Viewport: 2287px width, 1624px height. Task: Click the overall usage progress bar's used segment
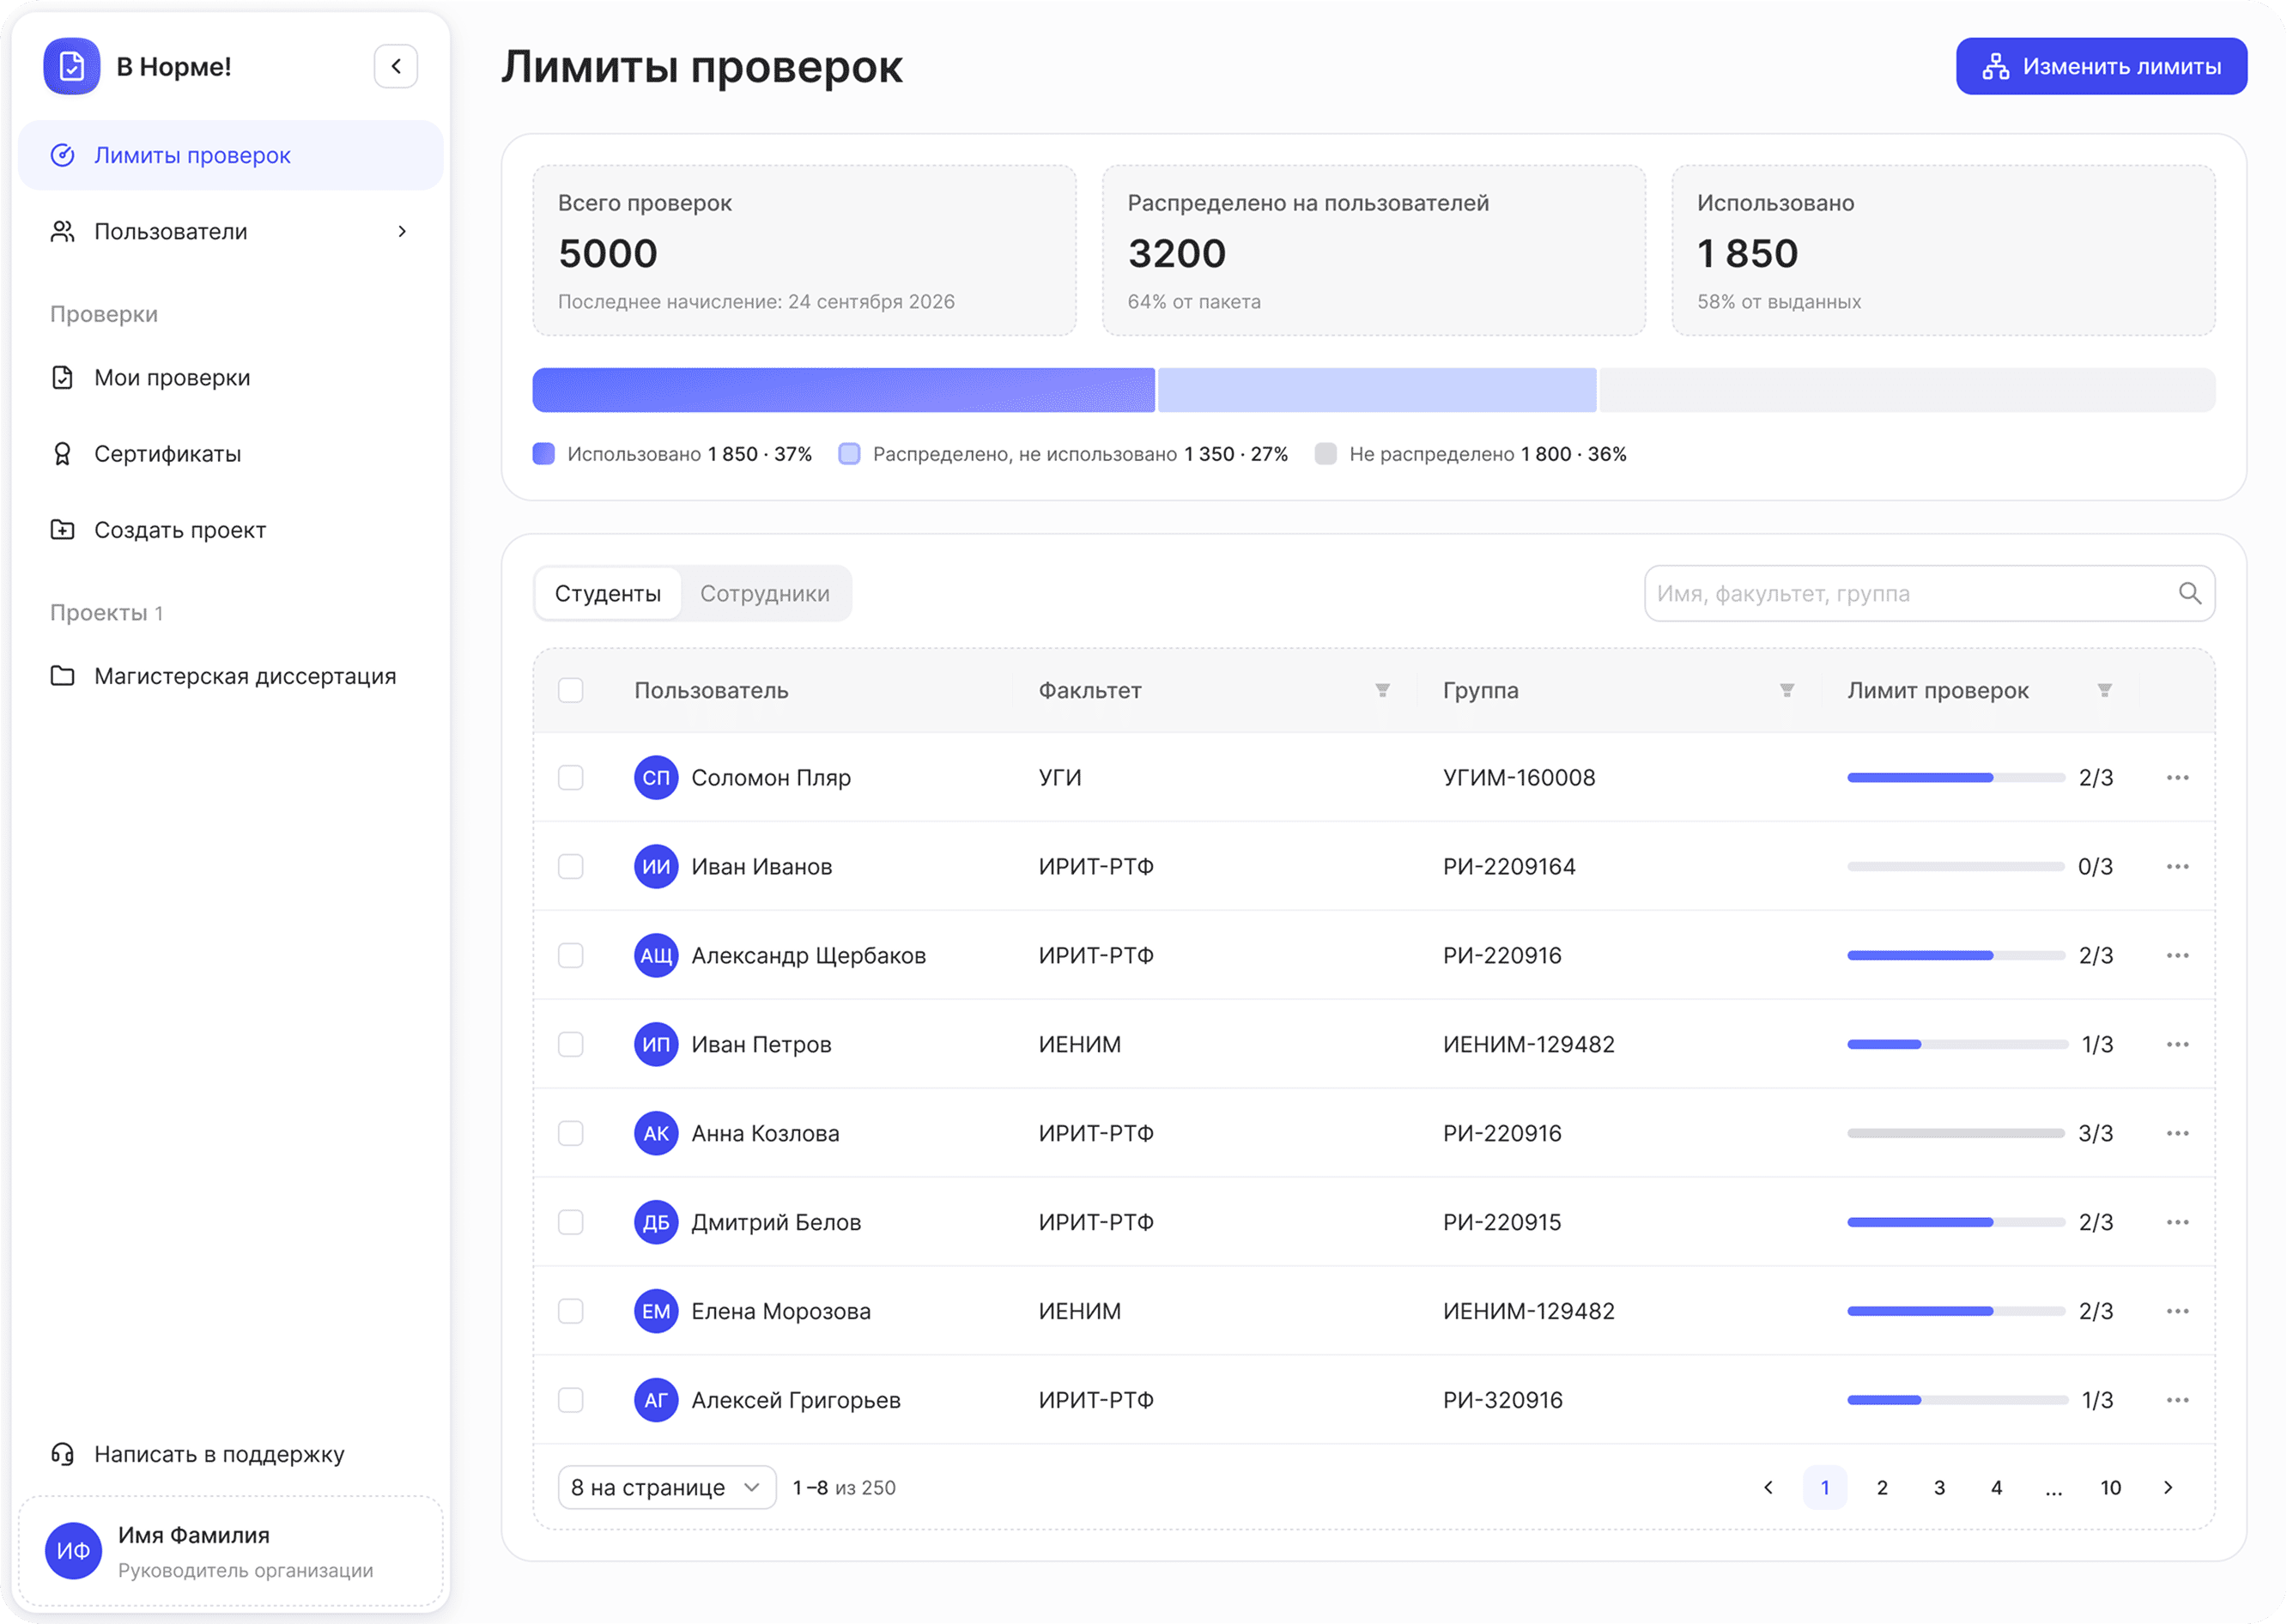pyautogui.click(x=844, y=390)
